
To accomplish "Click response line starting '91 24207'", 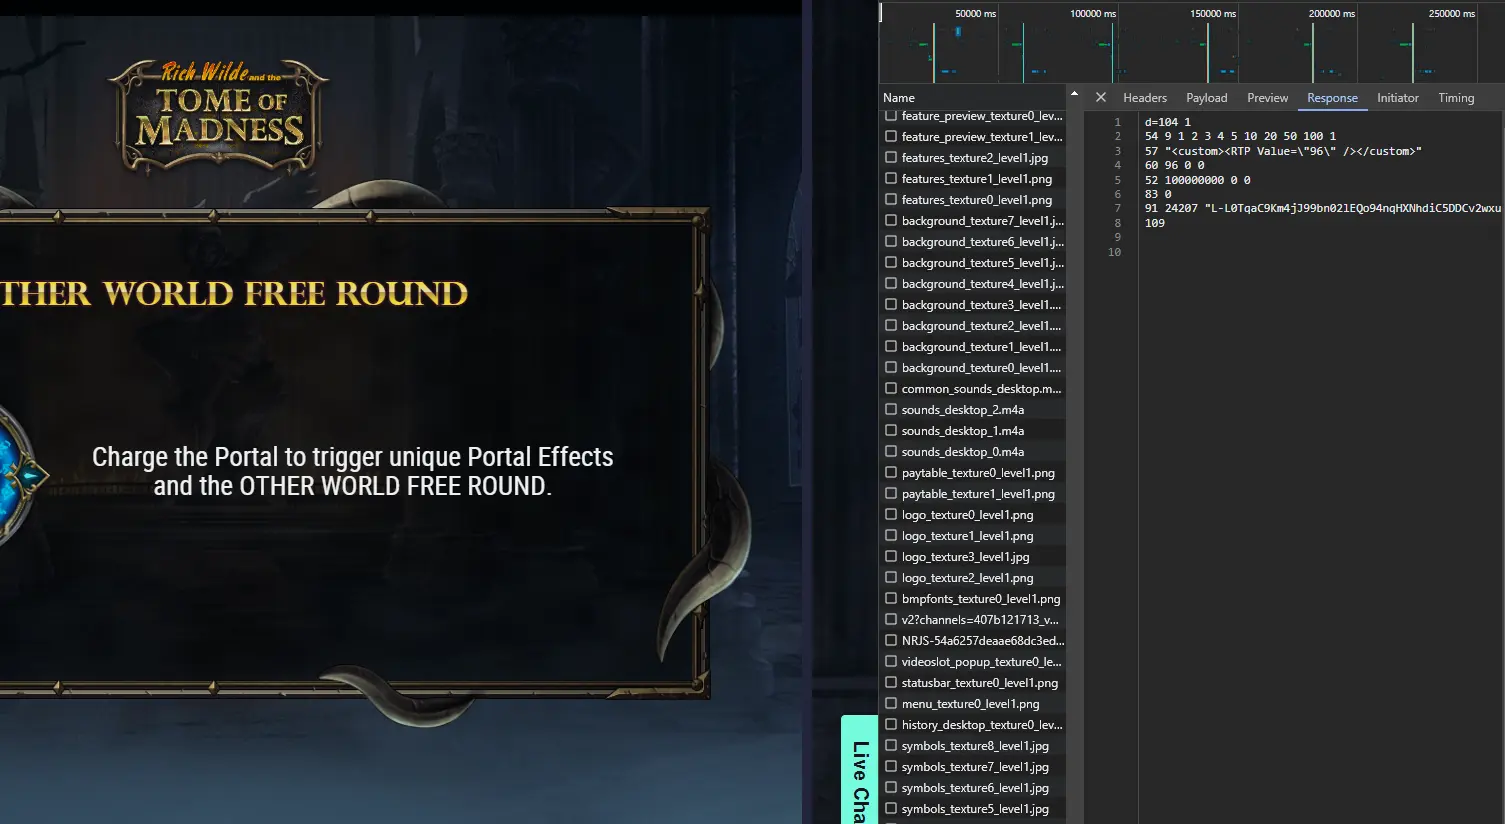I will [x=1323, y=208].
